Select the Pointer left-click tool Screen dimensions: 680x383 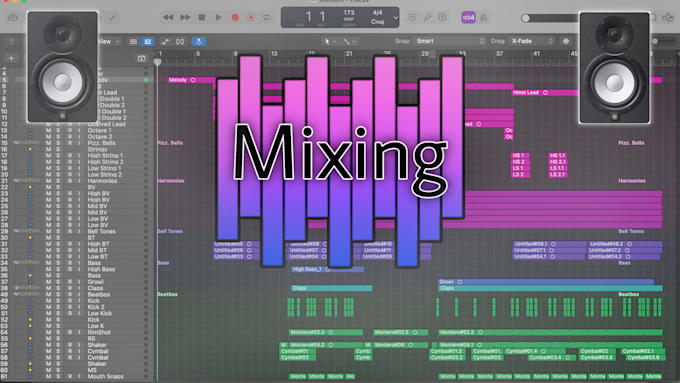coord(328,42)
